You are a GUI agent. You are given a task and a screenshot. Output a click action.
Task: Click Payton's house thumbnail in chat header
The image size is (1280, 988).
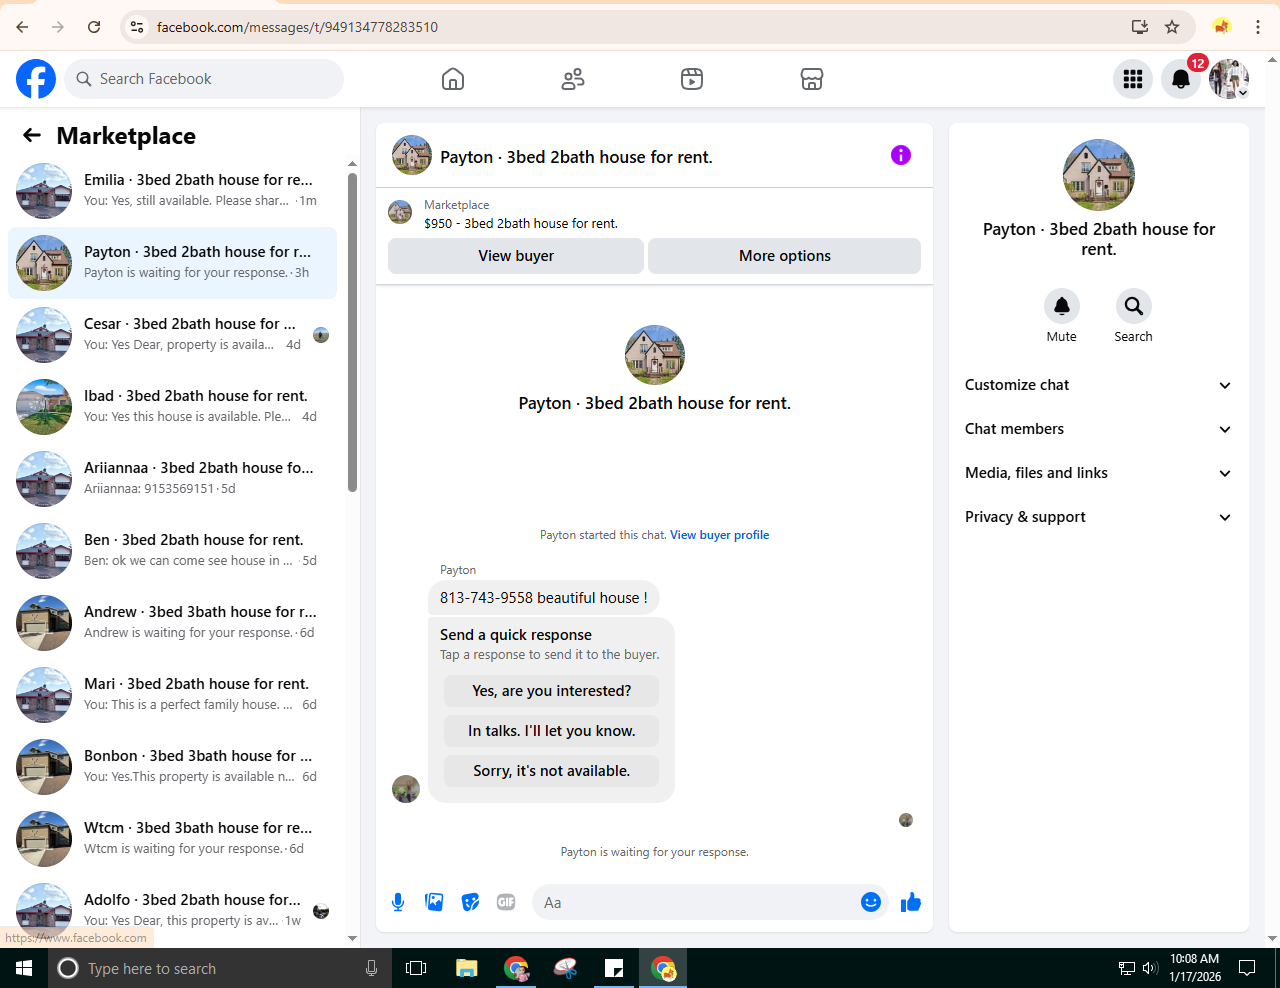412,155
